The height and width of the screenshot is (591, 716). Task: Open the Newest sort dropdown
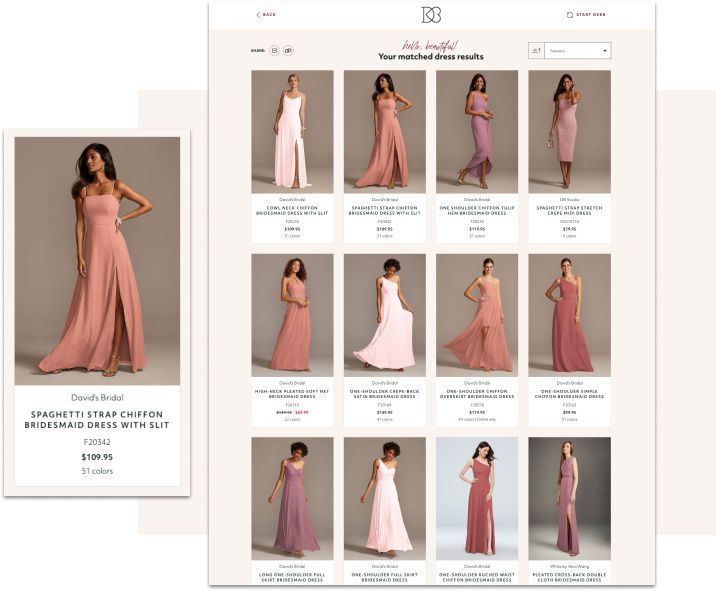point(578,51)
